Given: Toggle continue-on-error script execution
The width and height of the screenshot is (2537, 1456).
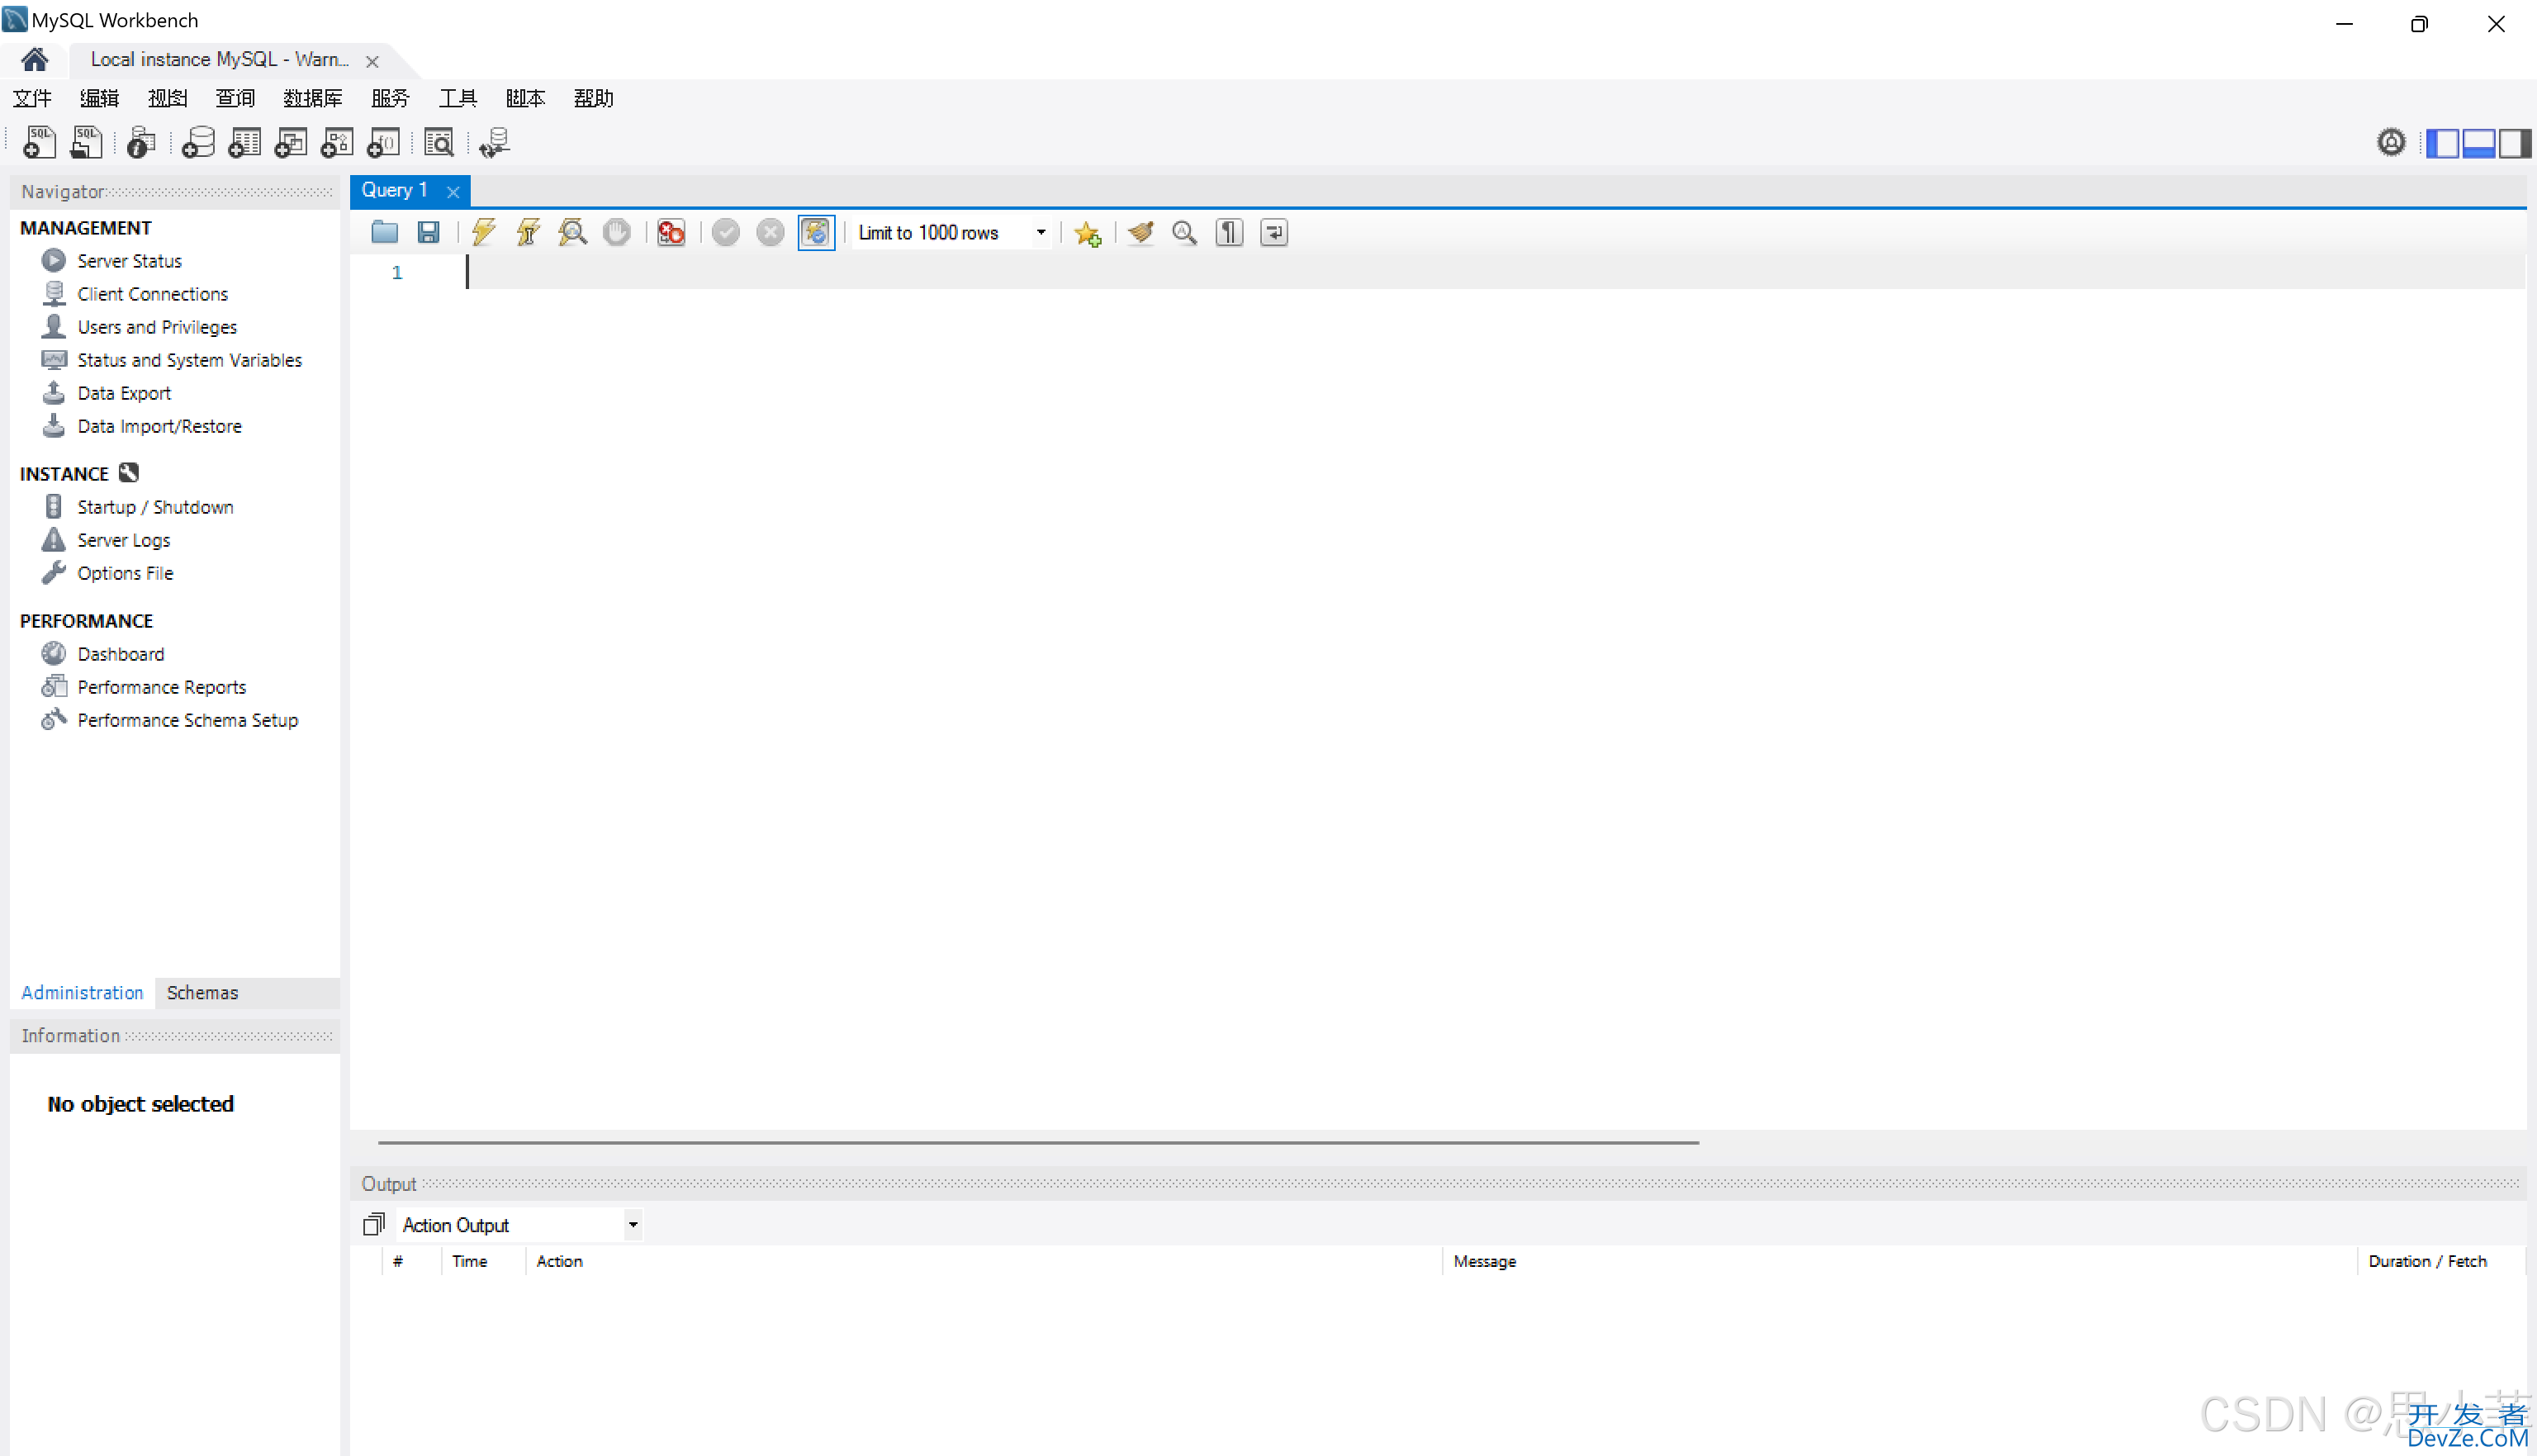Looking at the screenshot, I should coord(671,233).
